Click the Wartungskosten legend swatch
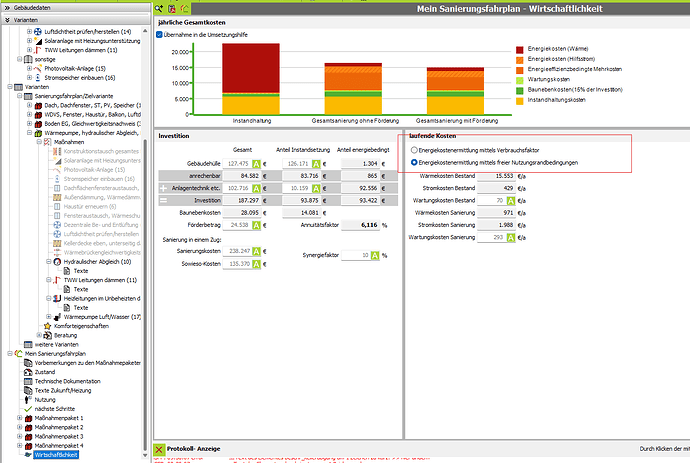Screen dimensions: 690x463 520,80
